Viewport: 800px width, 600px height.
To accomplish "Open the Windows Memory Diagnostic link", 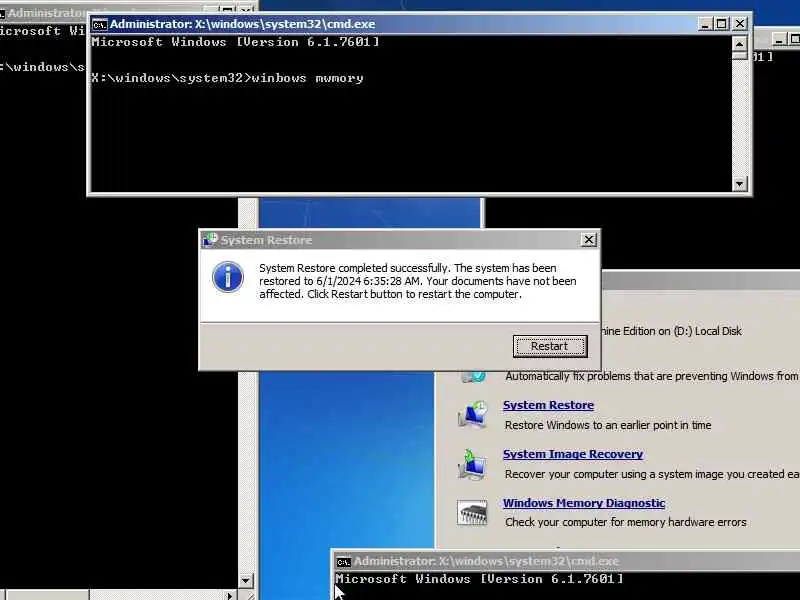I will [584, 503].
